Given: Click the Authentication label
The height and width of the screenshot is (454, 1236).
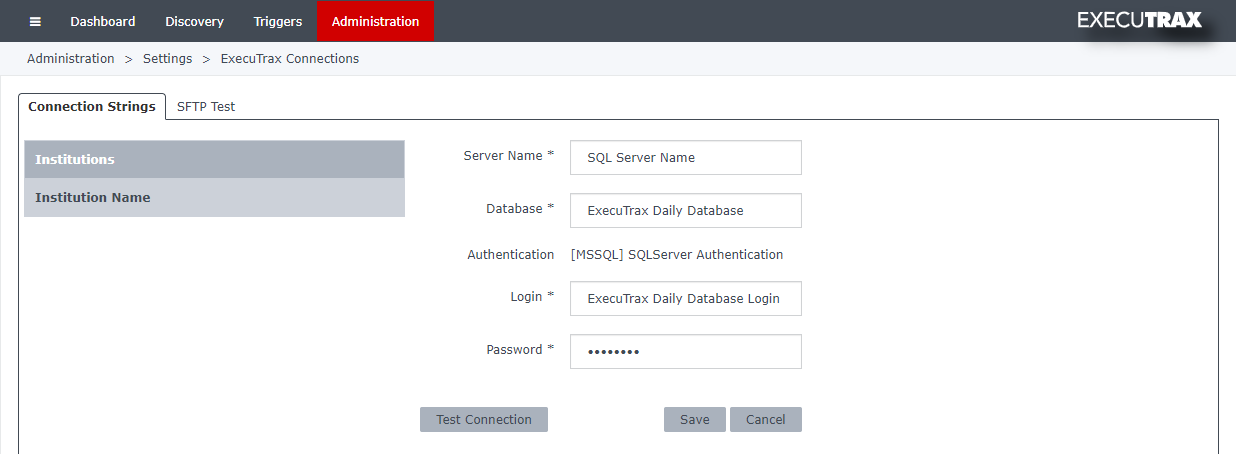Looking at the screenshot, I should click(511, 255).
